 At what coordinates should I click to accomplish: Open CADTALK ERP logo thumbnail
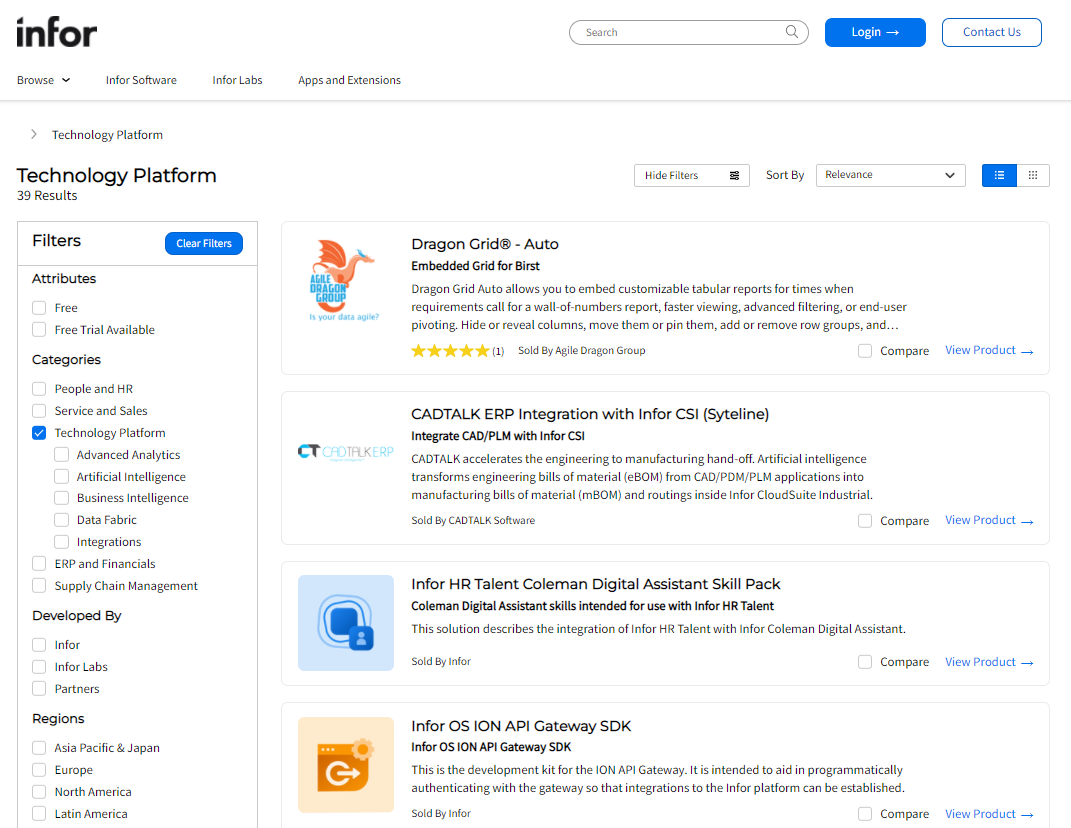(x=346, y=452)
